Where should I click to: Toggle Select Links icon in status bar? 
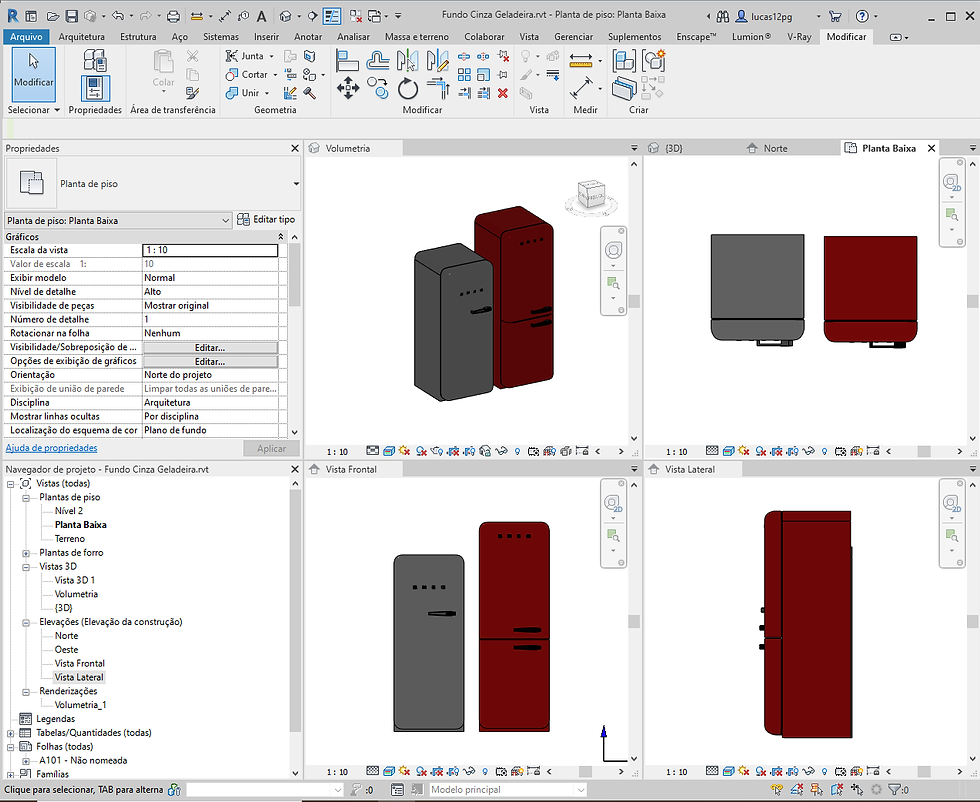[777, 790]
